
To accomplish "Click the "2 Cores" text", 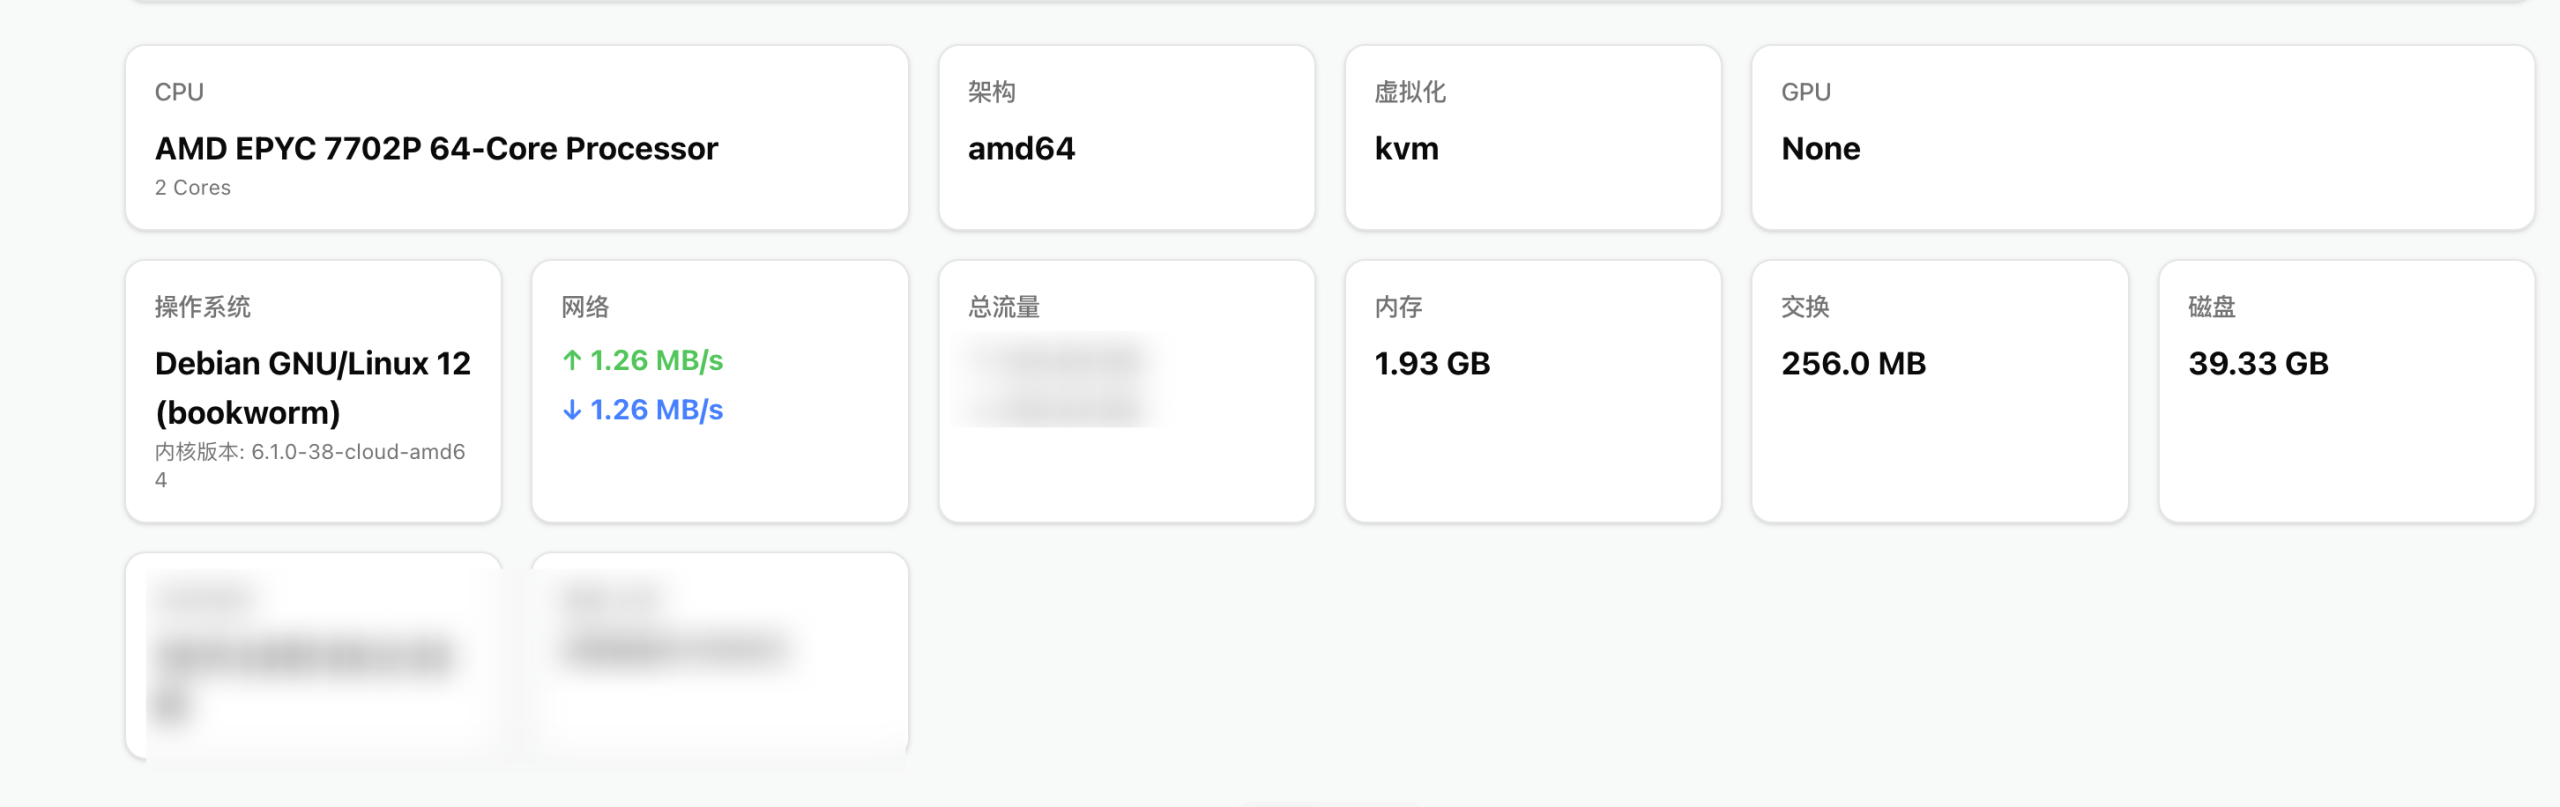I will [x=193, y=188].
